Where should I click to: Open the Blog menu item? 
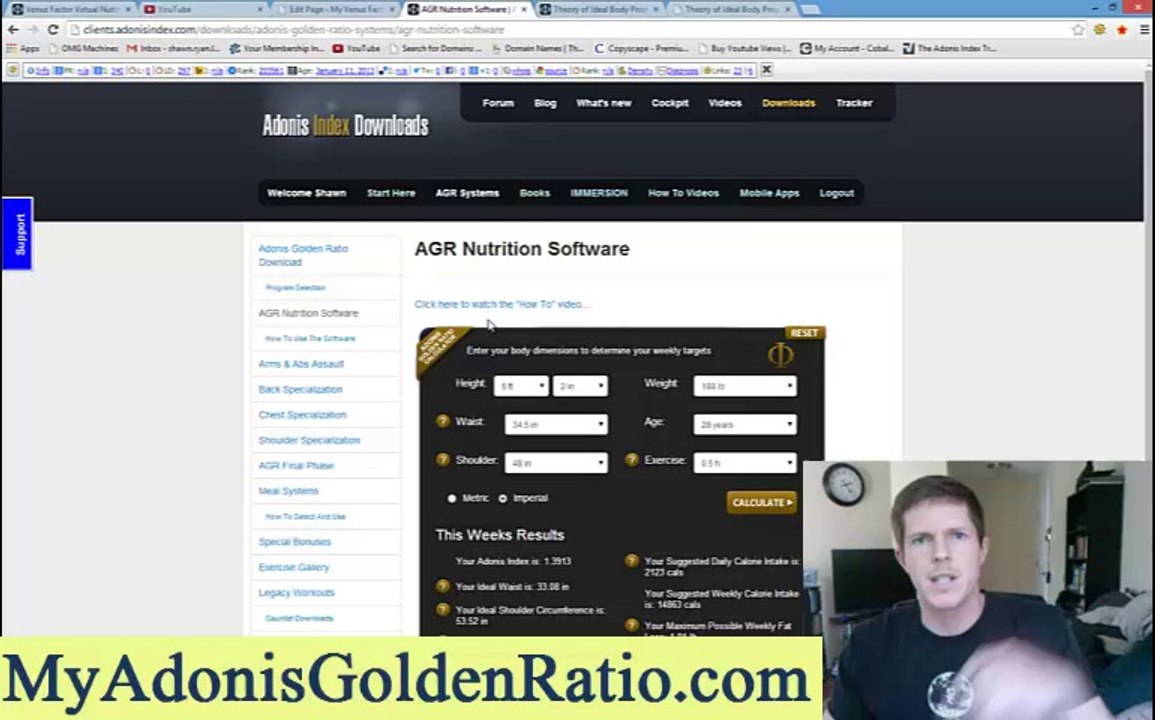(x=545, y=103)
